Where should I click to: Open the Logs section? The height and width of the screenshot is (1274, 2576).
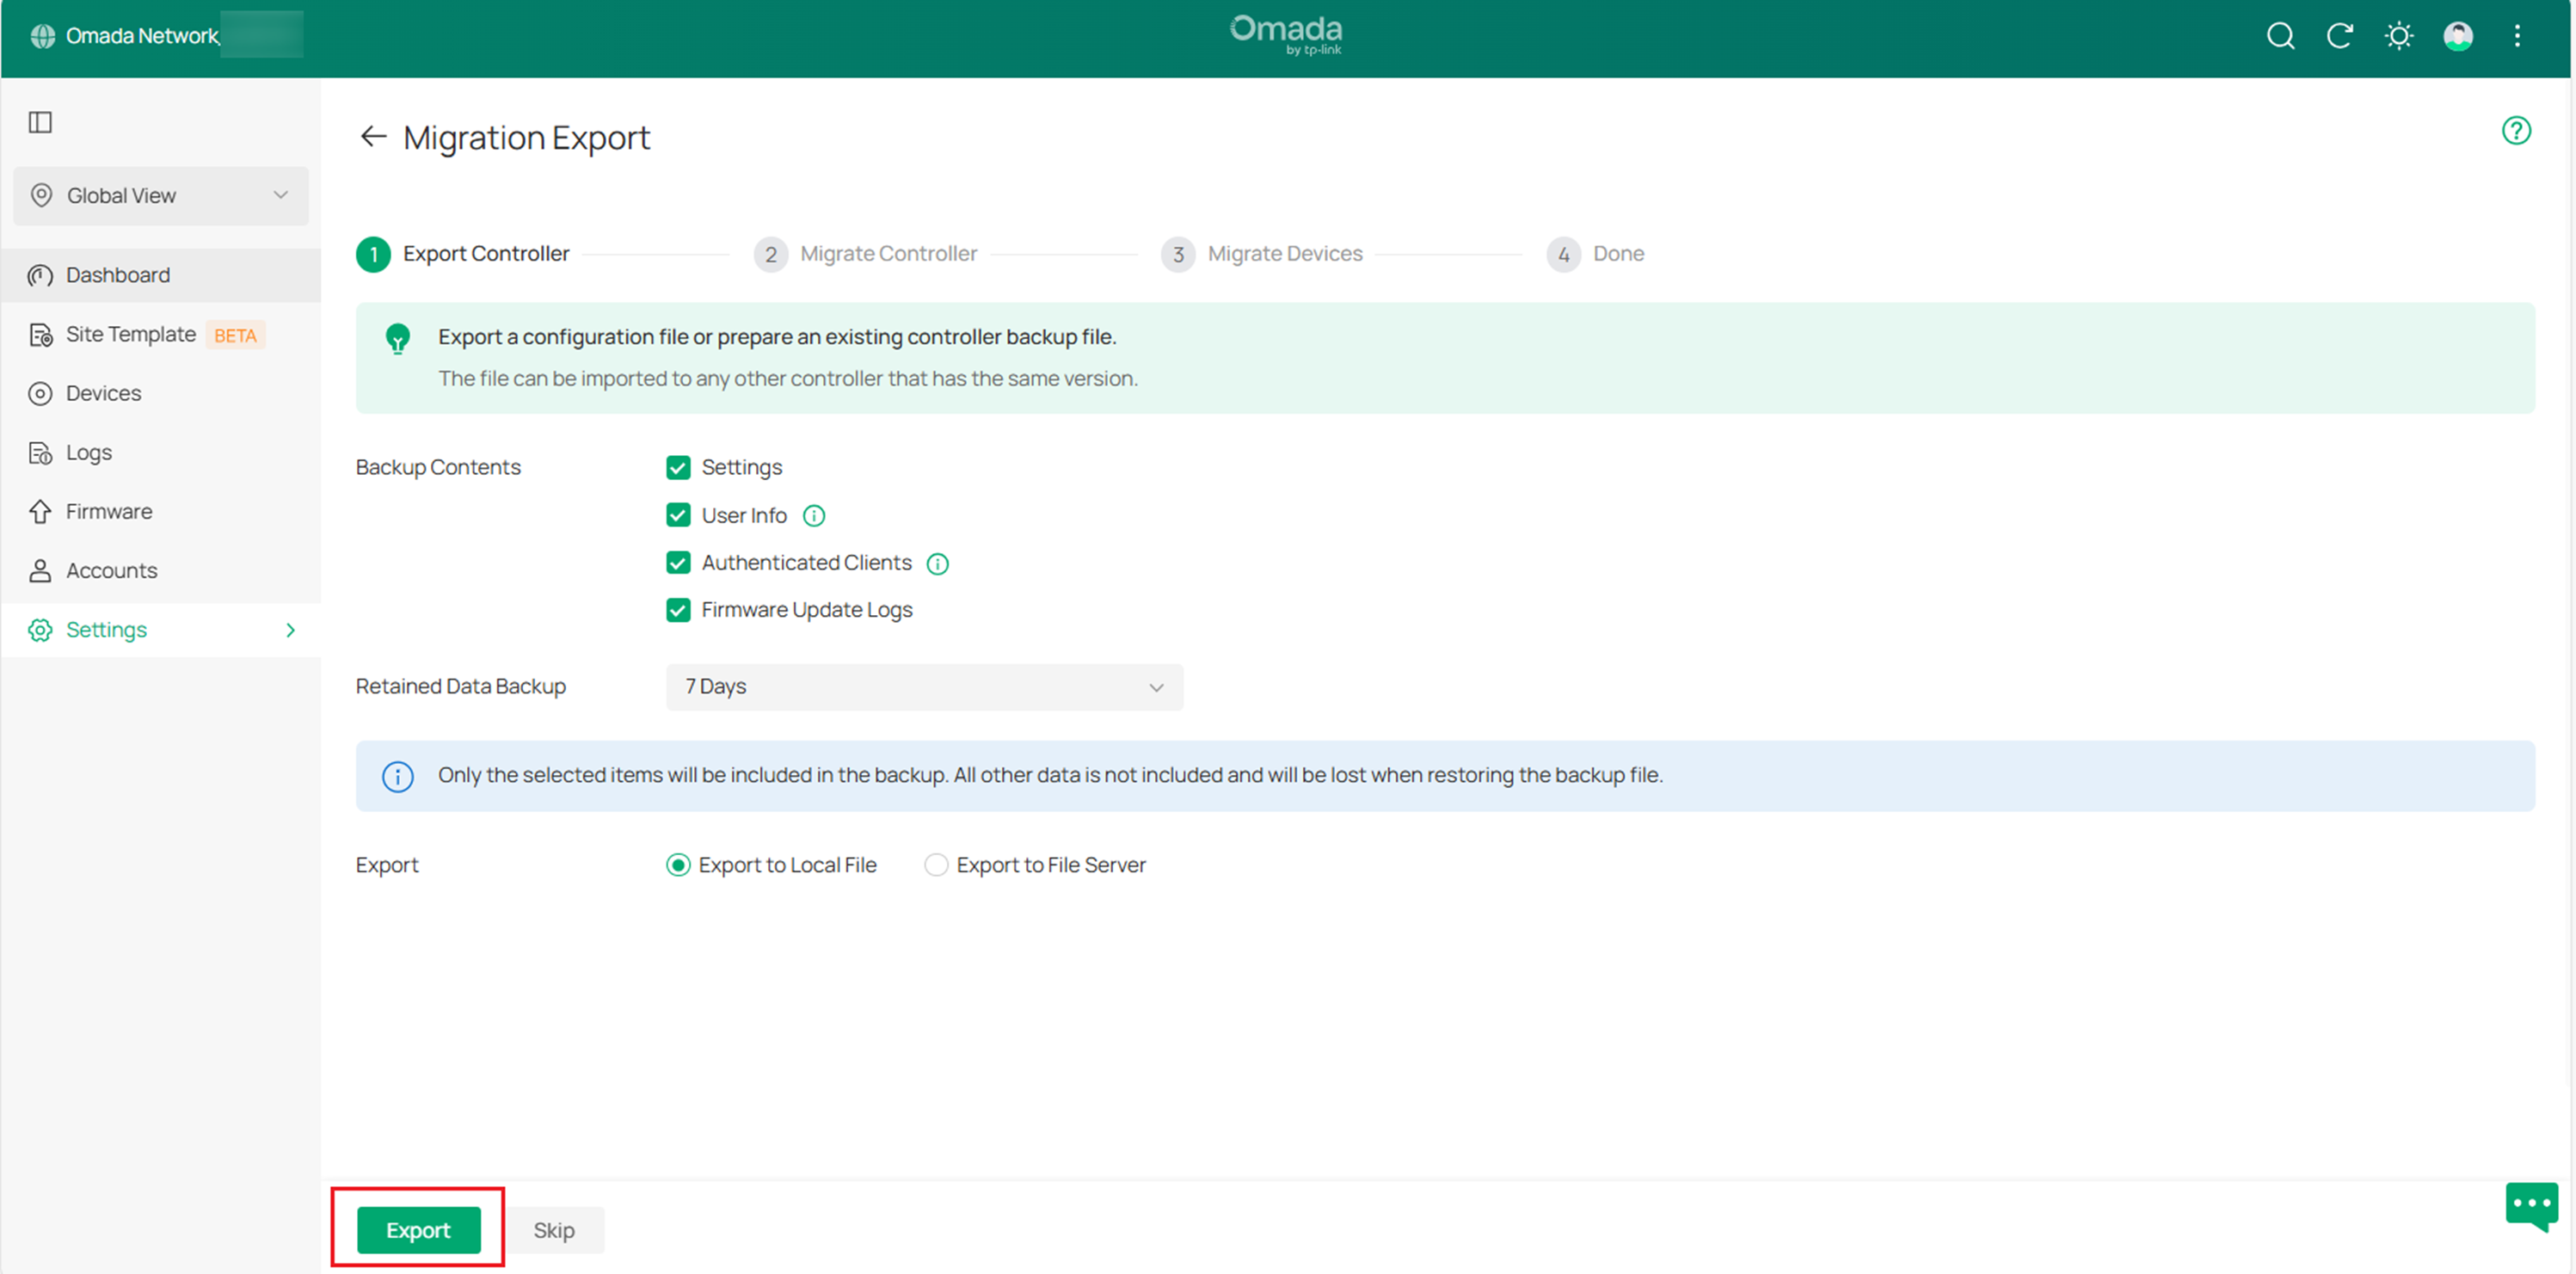click(x=88, y=452)
